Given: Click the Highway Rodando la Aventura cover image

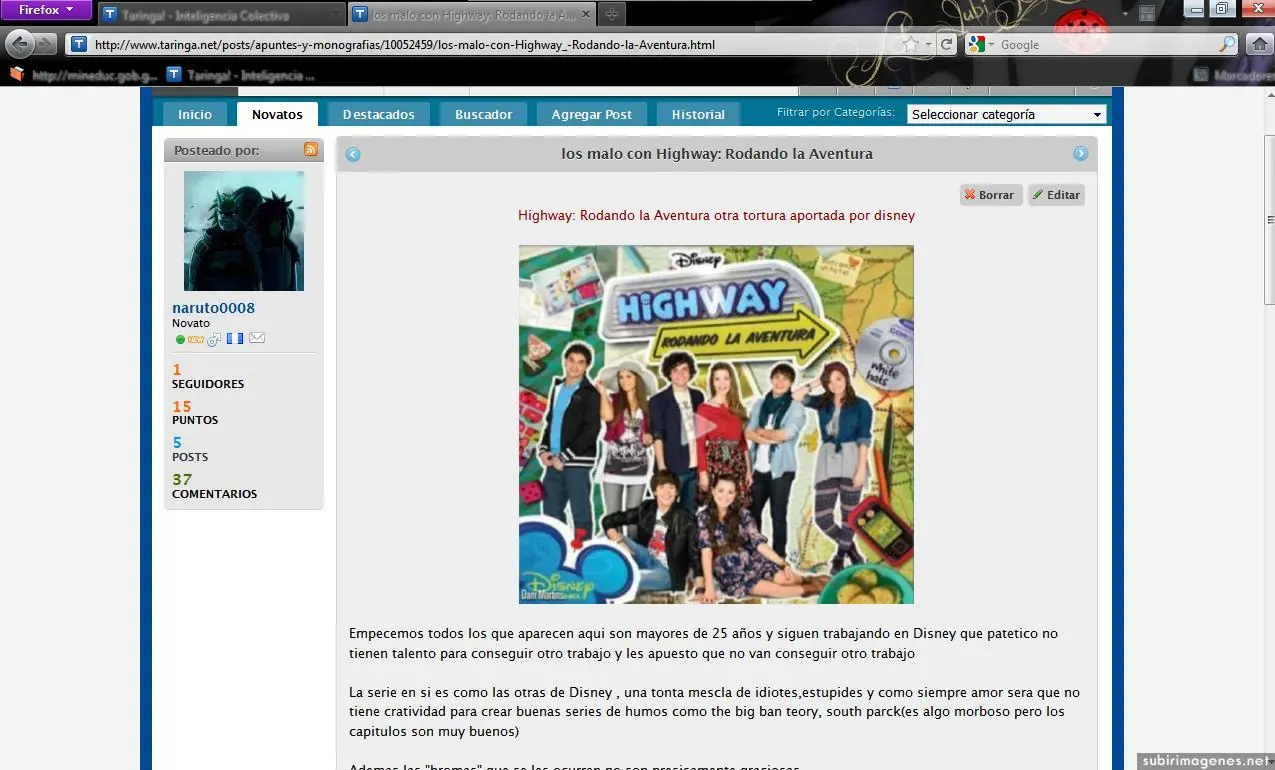Looking at the screenshot, I should [x=716, y=424].
